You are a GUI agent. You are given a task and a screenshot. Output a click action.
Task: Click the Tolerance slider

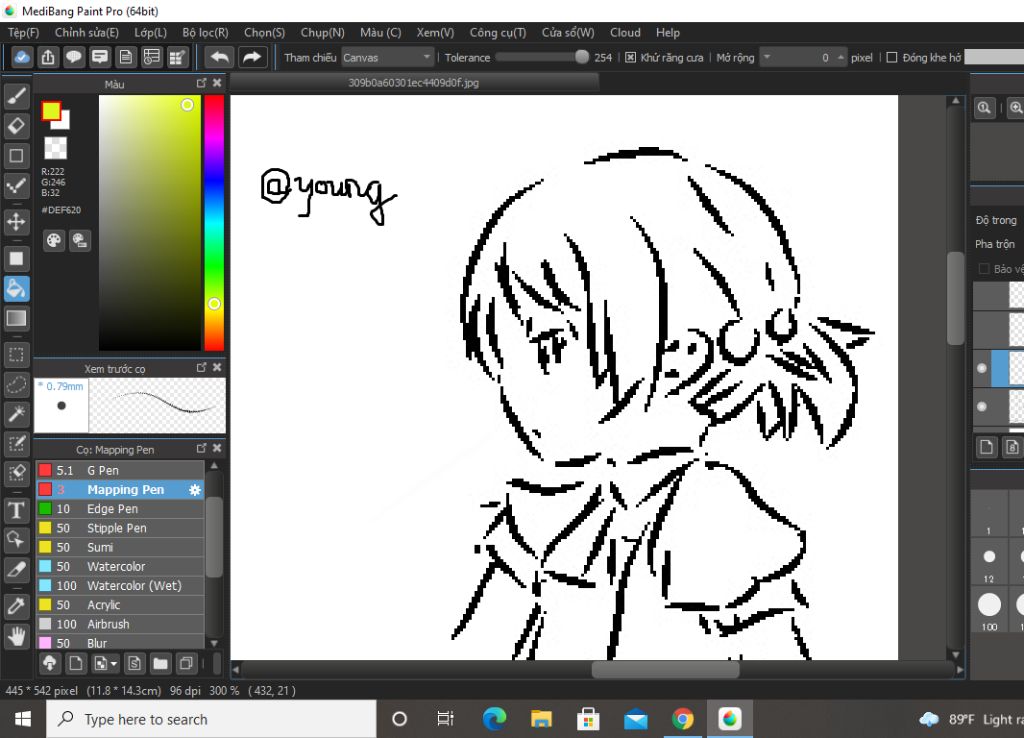tap(542, 57)
